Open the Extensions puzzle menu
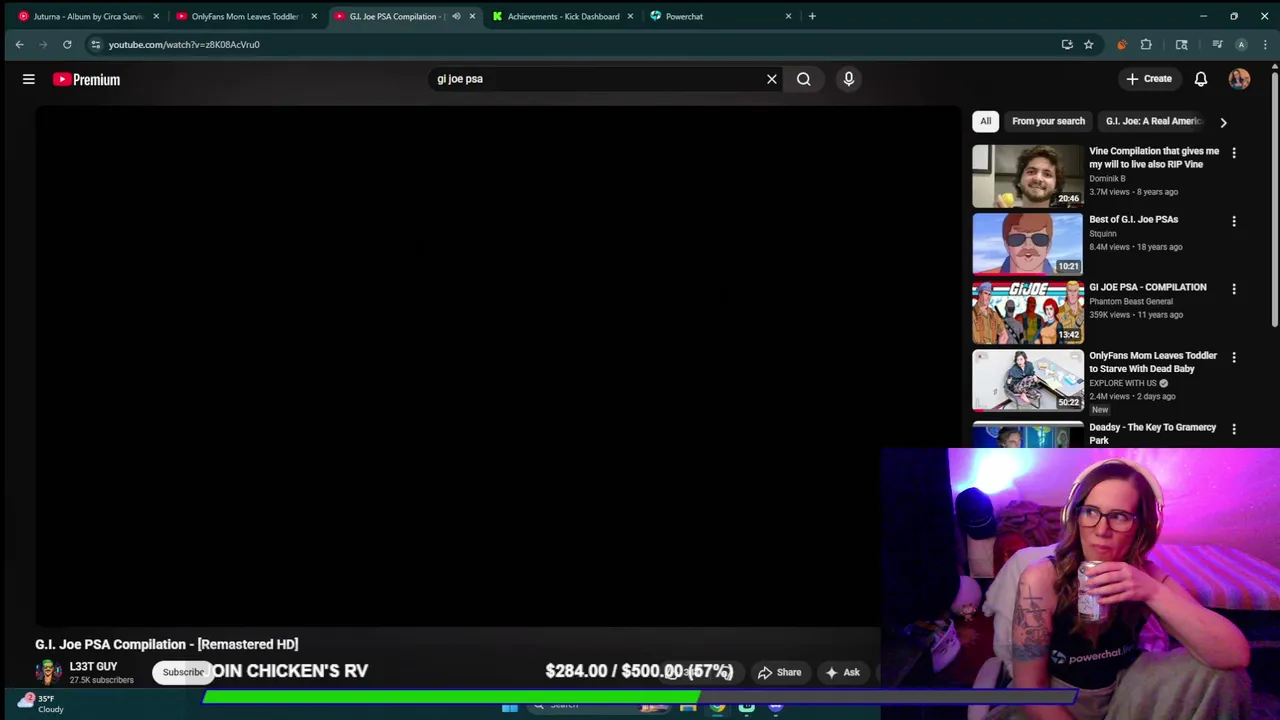The height and width of the screenshot is (720, 1280). 1146,44
